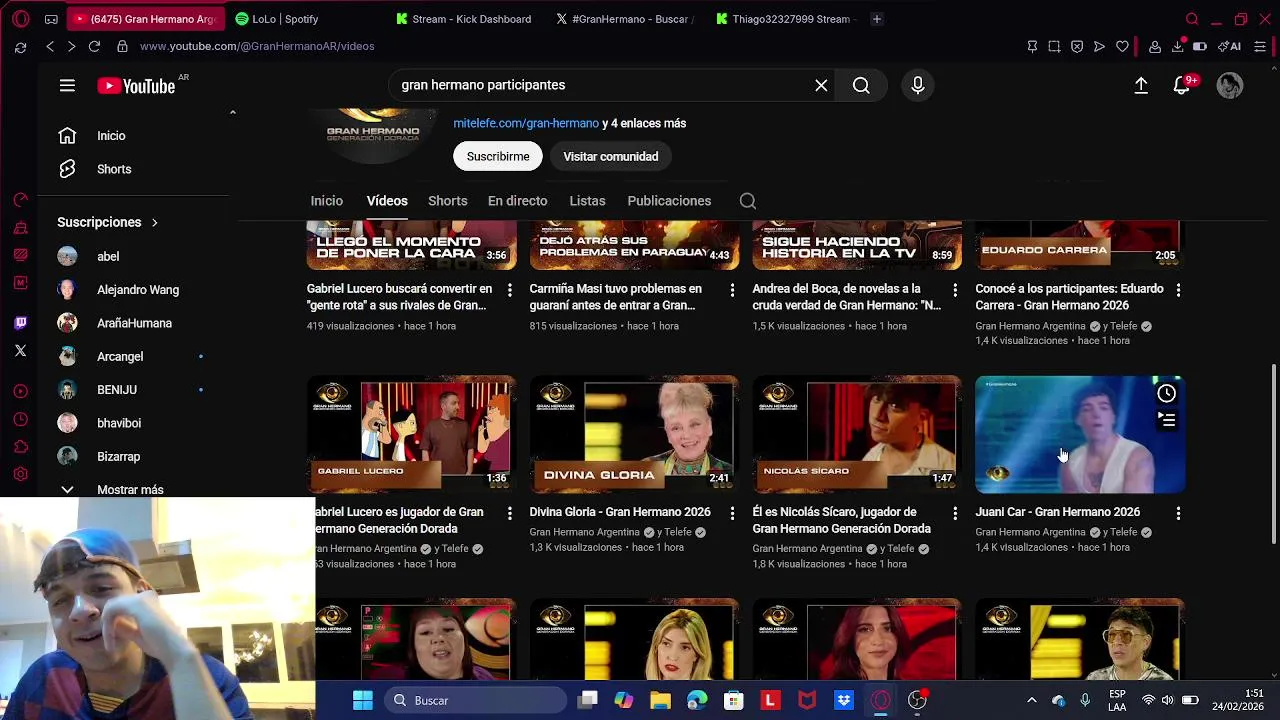Switch to channel Shorts tab
Image resolution: width=1280 pixels, height=720 pixels.
[x=447, y=201]
